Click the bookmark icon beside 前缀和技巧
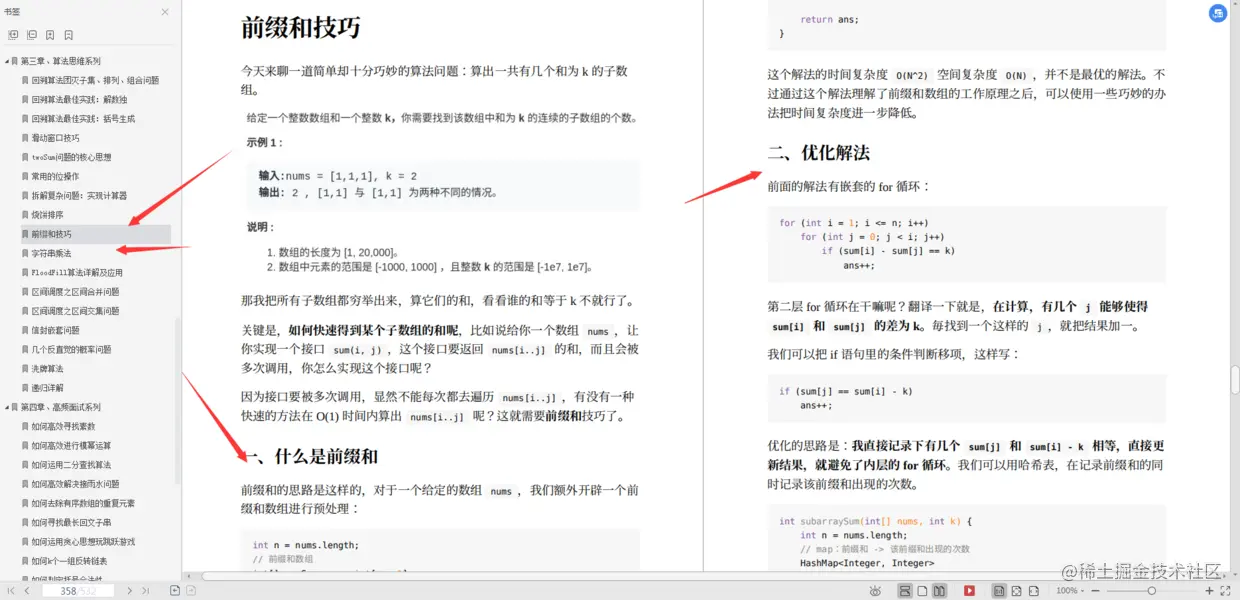This screenshot has width=1240, height=600. tap(24, 234)
